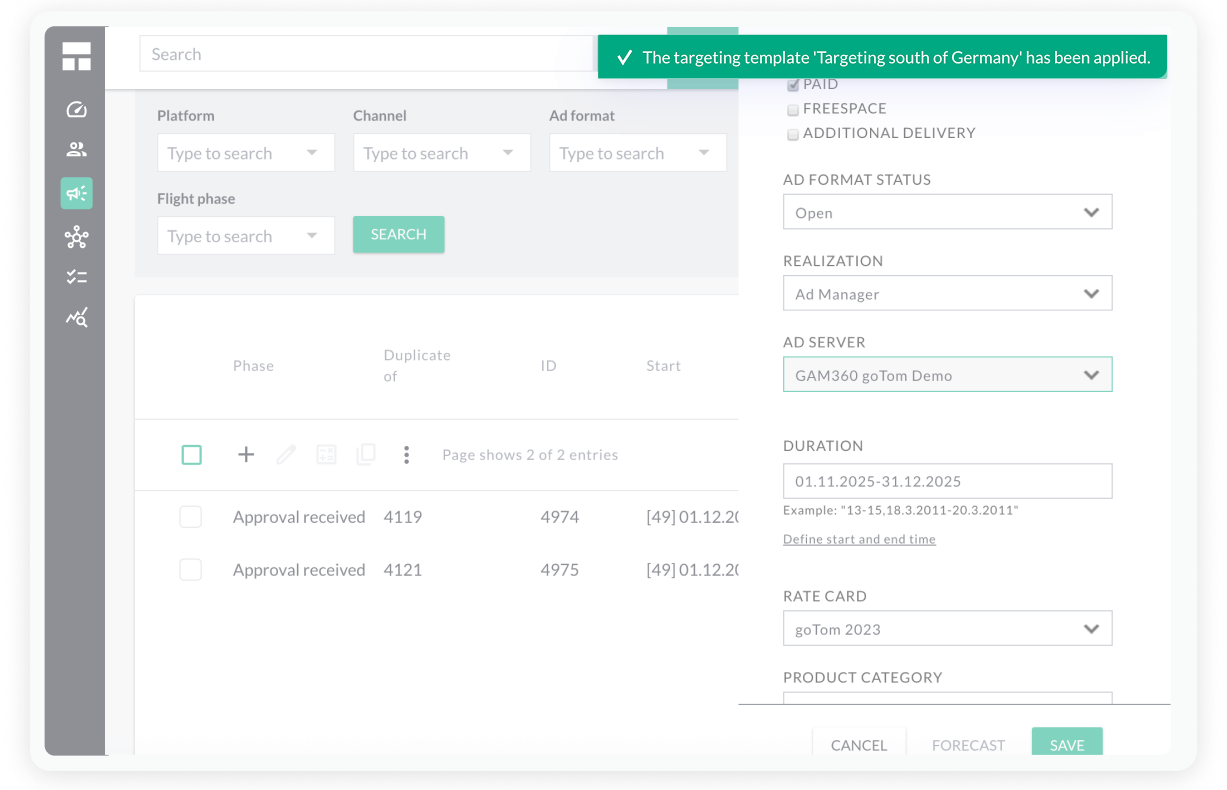
Task: Click the duplicate copy icon in table toolbar
Action: [x=365, y=454]
